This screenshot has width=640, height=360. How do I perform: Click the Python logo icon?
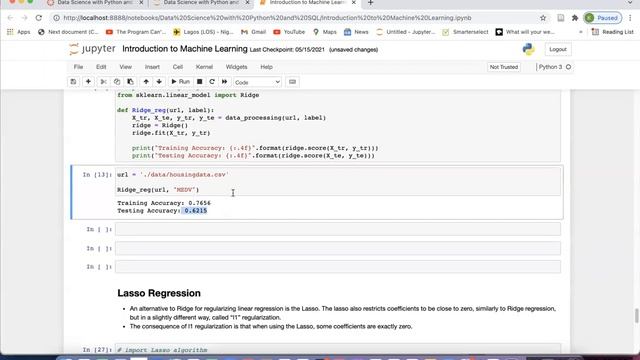click(529, 49)
